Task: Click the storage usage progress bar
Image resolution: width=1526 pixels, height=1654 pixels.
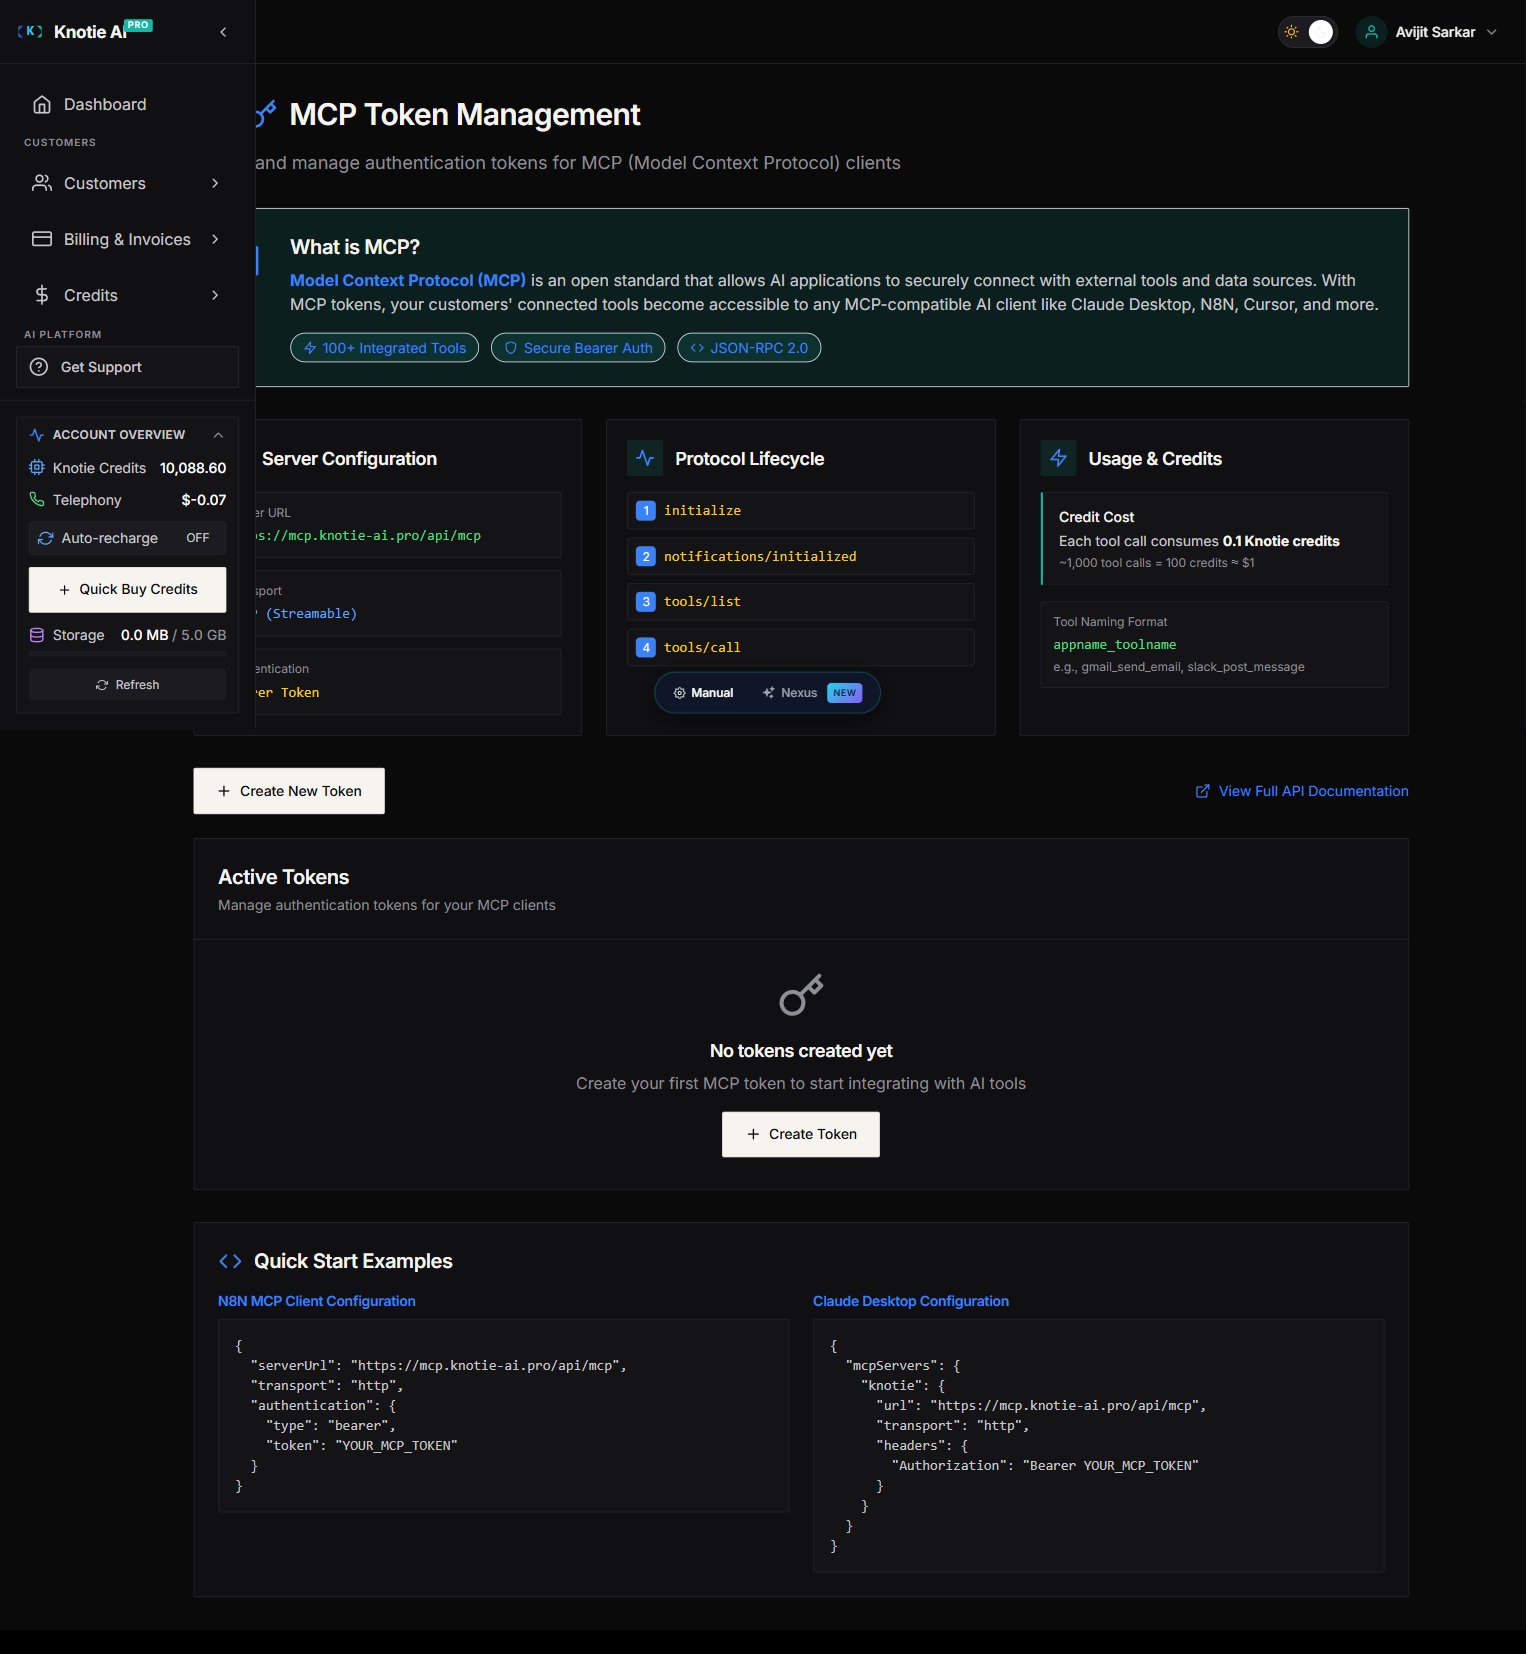Action: coord(127,654)
